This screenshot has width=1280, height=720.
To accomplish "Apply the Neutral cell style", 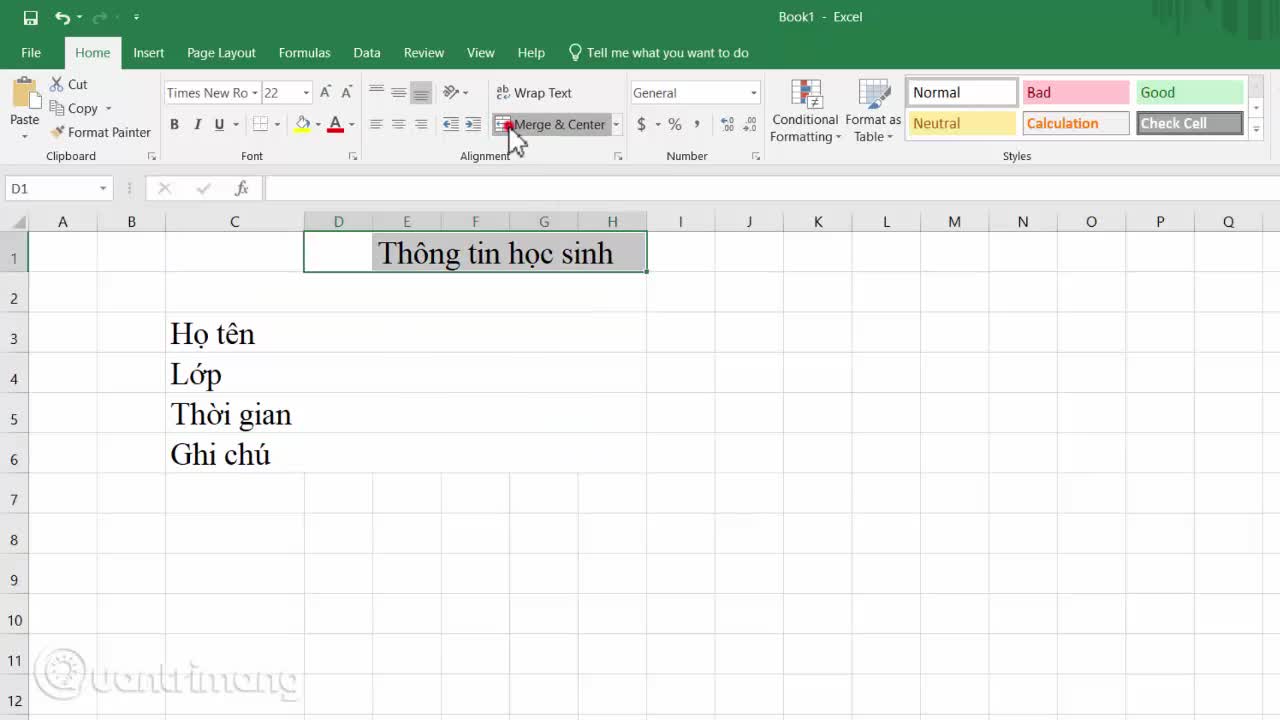I will point(962,123).
